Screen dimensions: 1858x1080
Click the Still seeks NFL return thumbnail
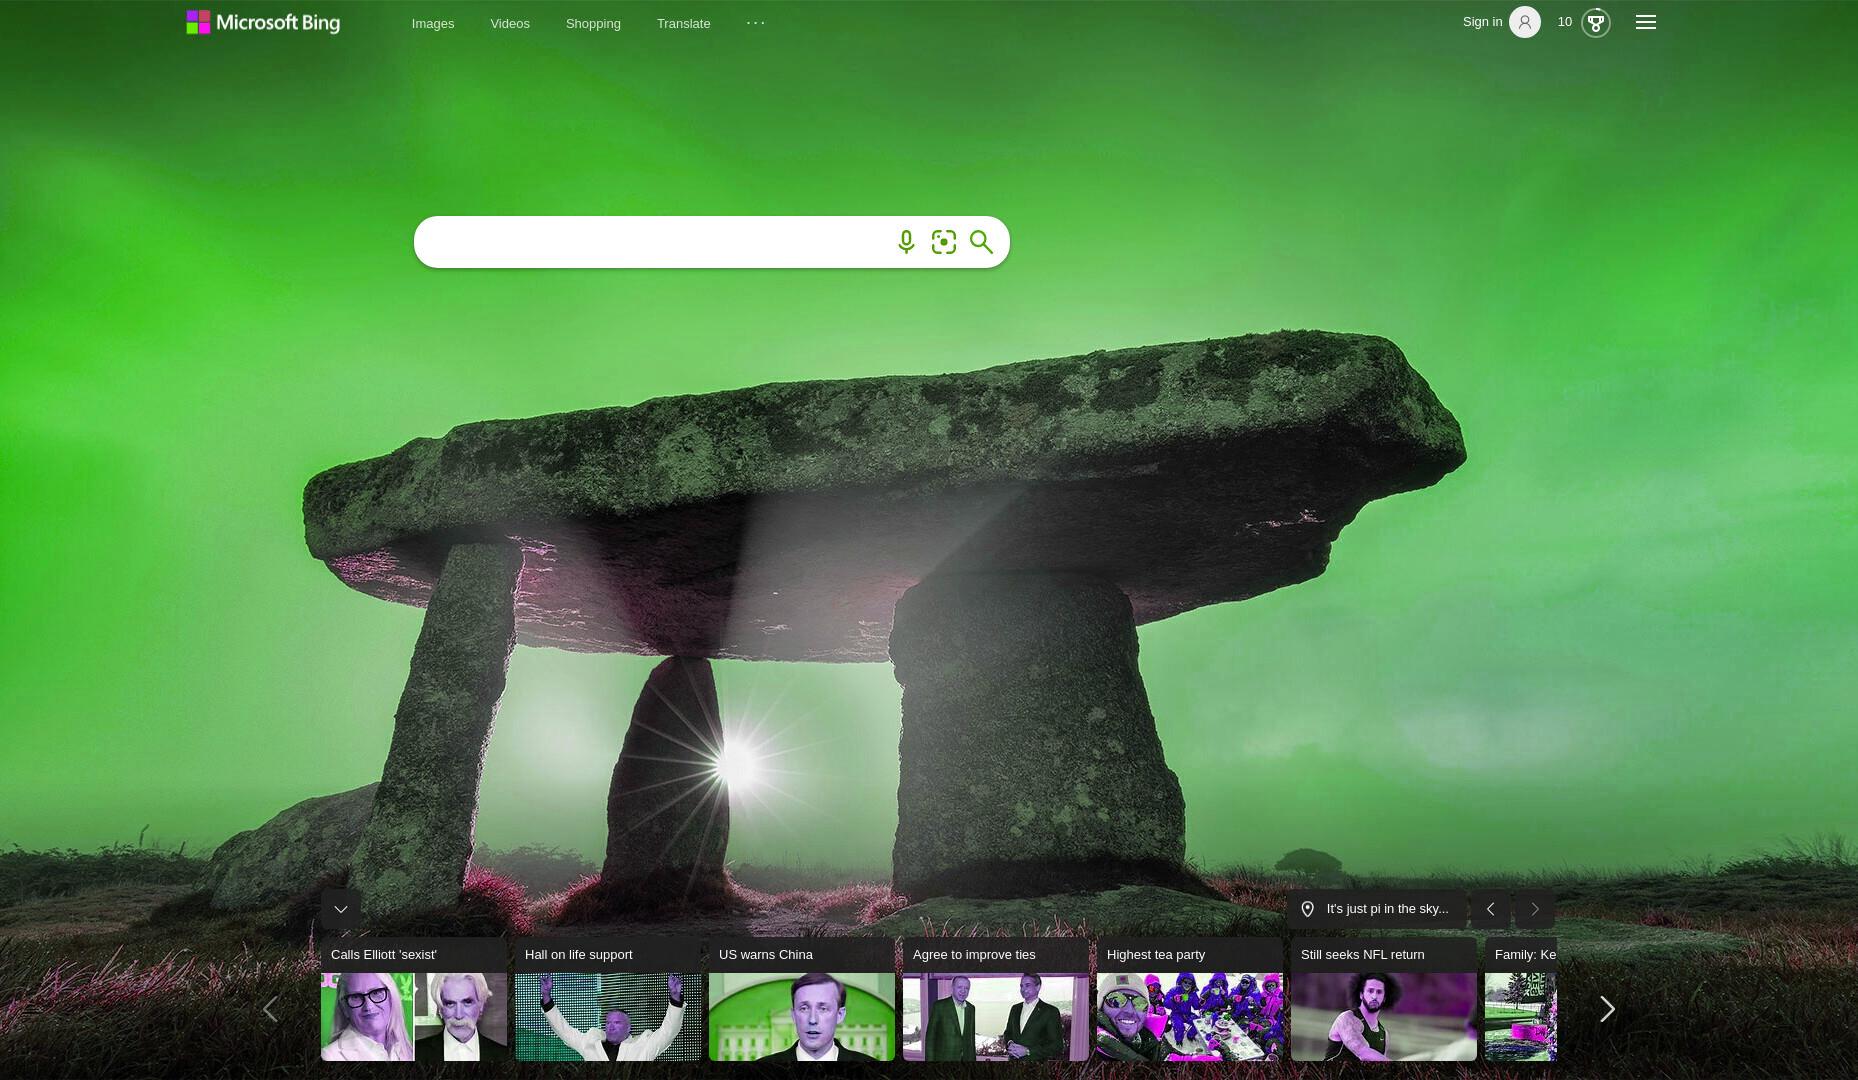(1384, 1017)
